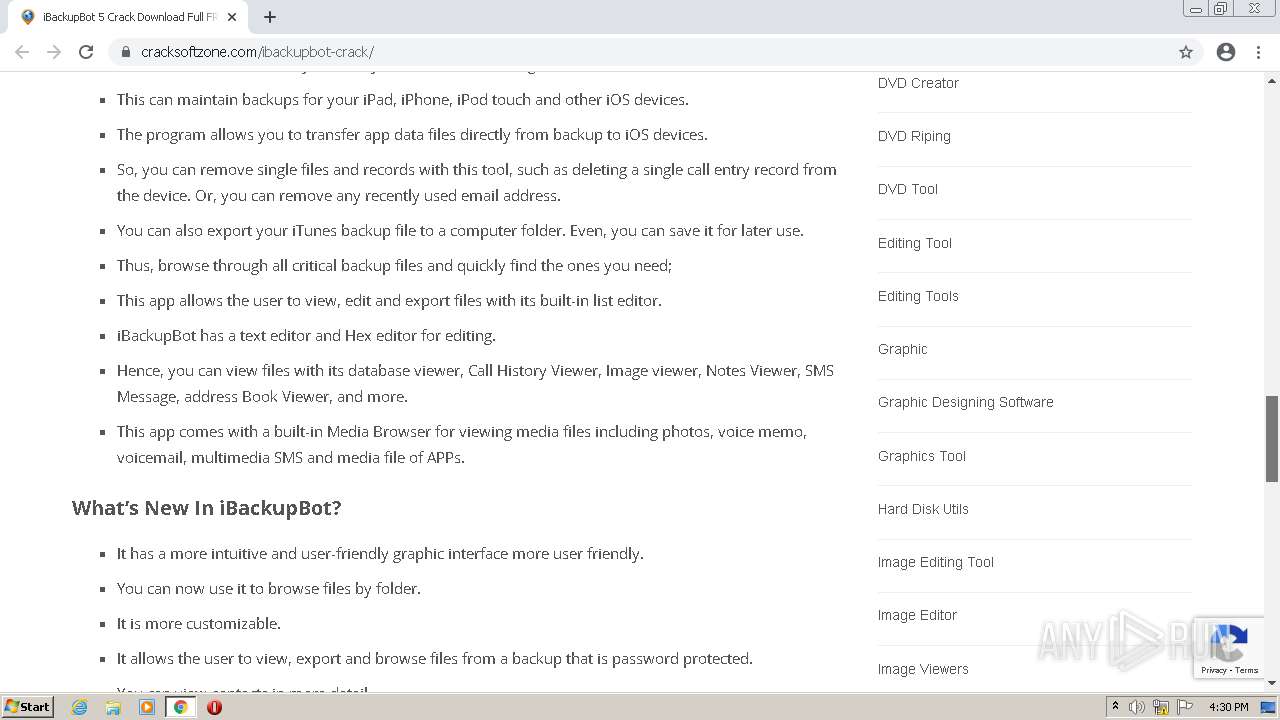1280x720 pixels.
Task: Switch to Chrome in the taskbar
Action: 180,707
